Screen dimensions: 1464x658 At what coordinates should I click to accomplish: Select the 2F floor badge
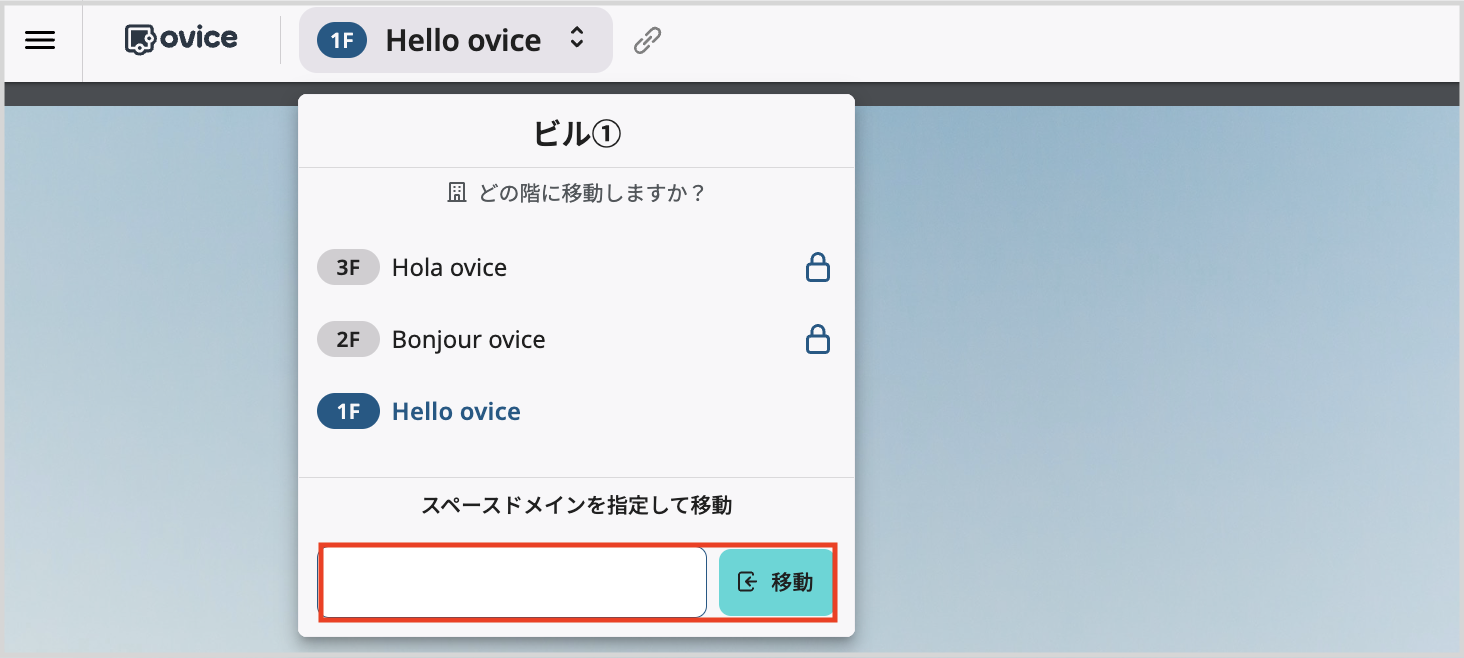click(x=348, y=339)
